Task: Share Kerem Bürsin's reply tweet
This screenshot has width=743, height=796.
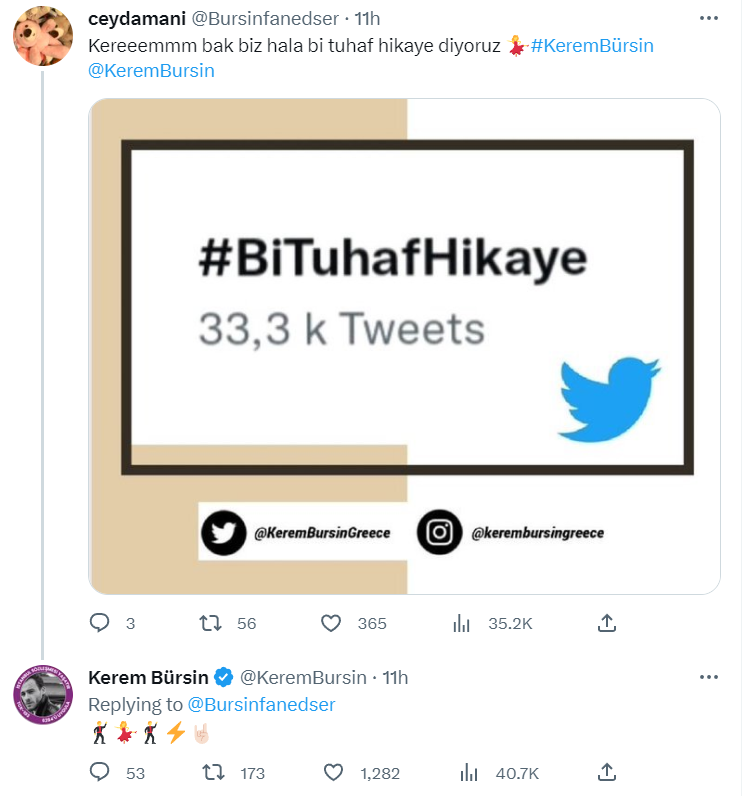Action: click(x=605, y=772)
